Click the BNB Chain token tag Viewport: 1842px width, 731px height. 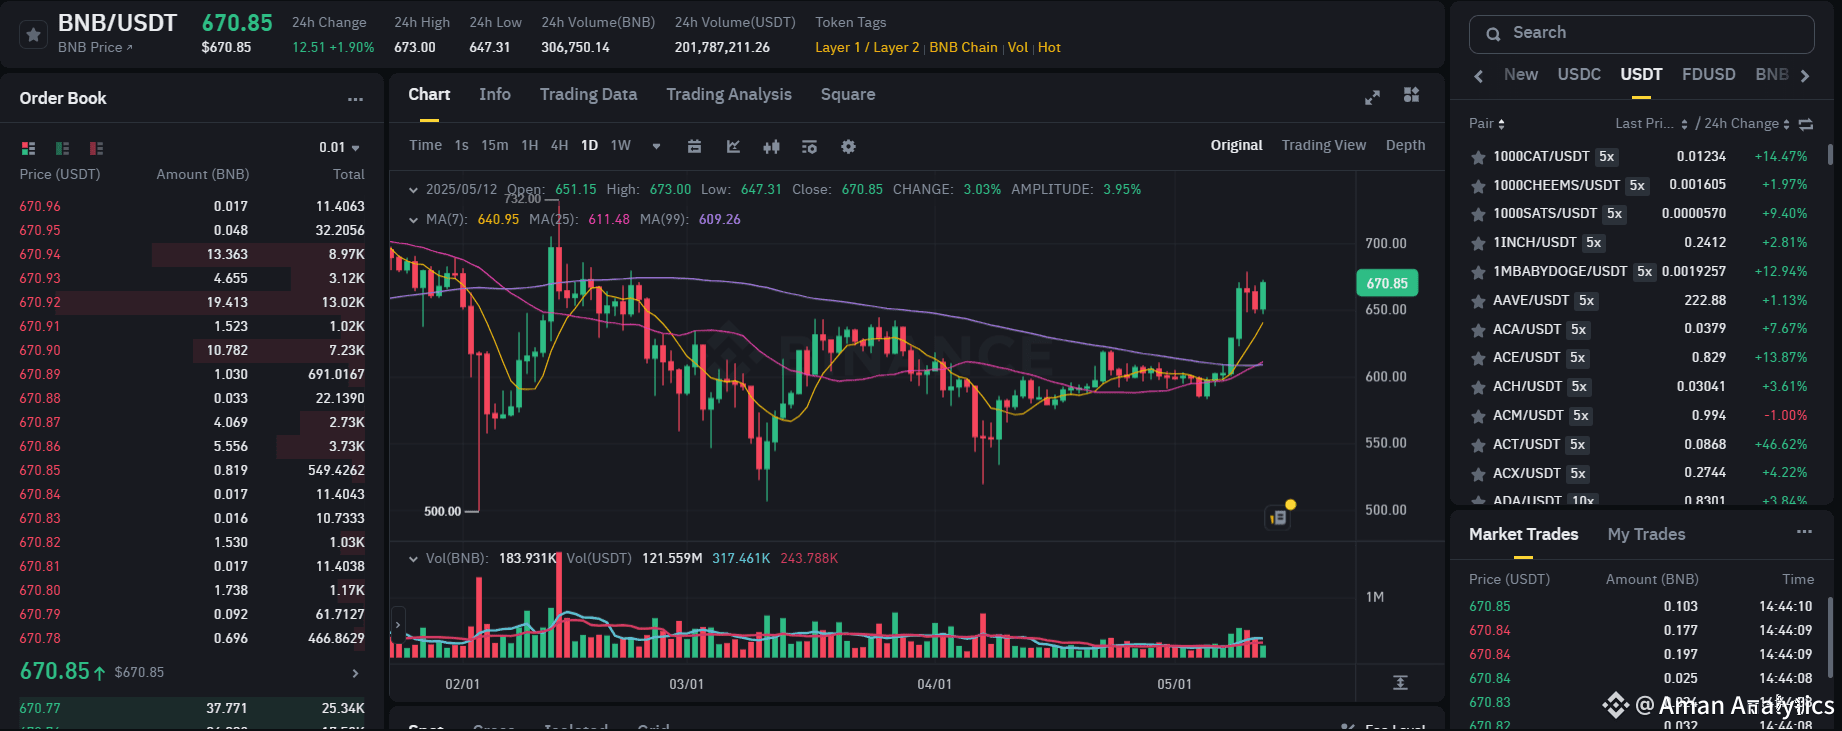point(963,47)
